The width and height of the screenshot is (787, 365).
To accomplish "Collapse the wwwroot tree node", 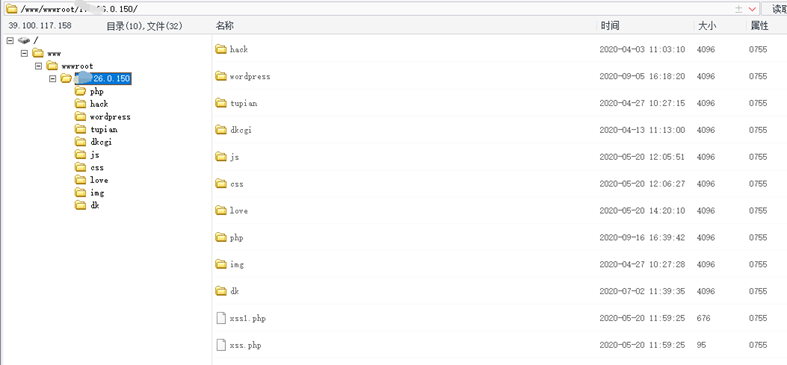I will 38,66.
